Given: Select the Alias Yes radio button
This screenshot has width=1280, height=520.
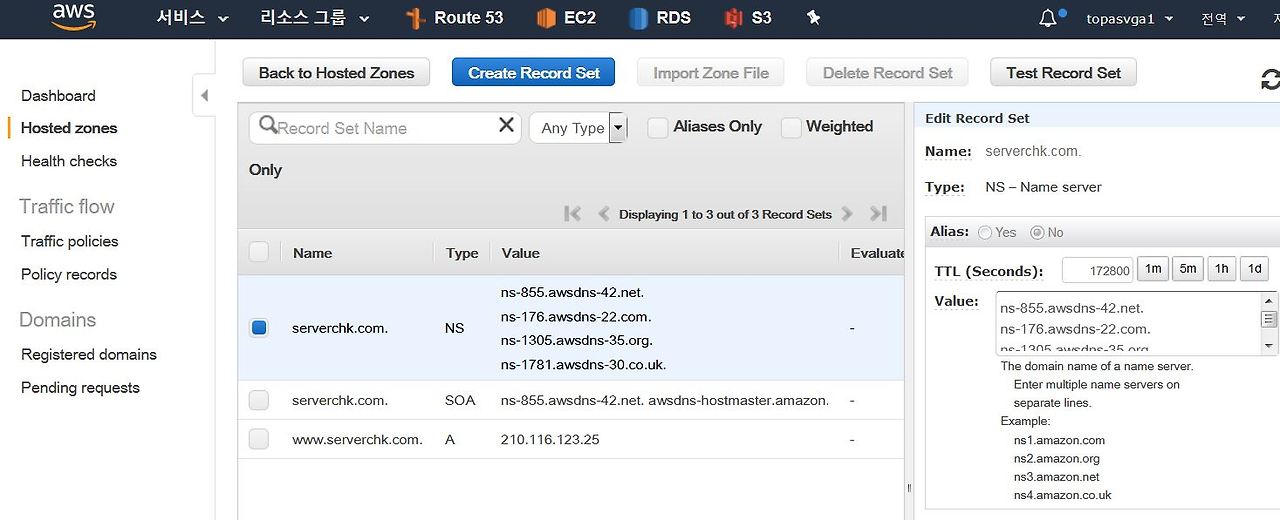Looking at the screenshot, I should tap(985, 232).
